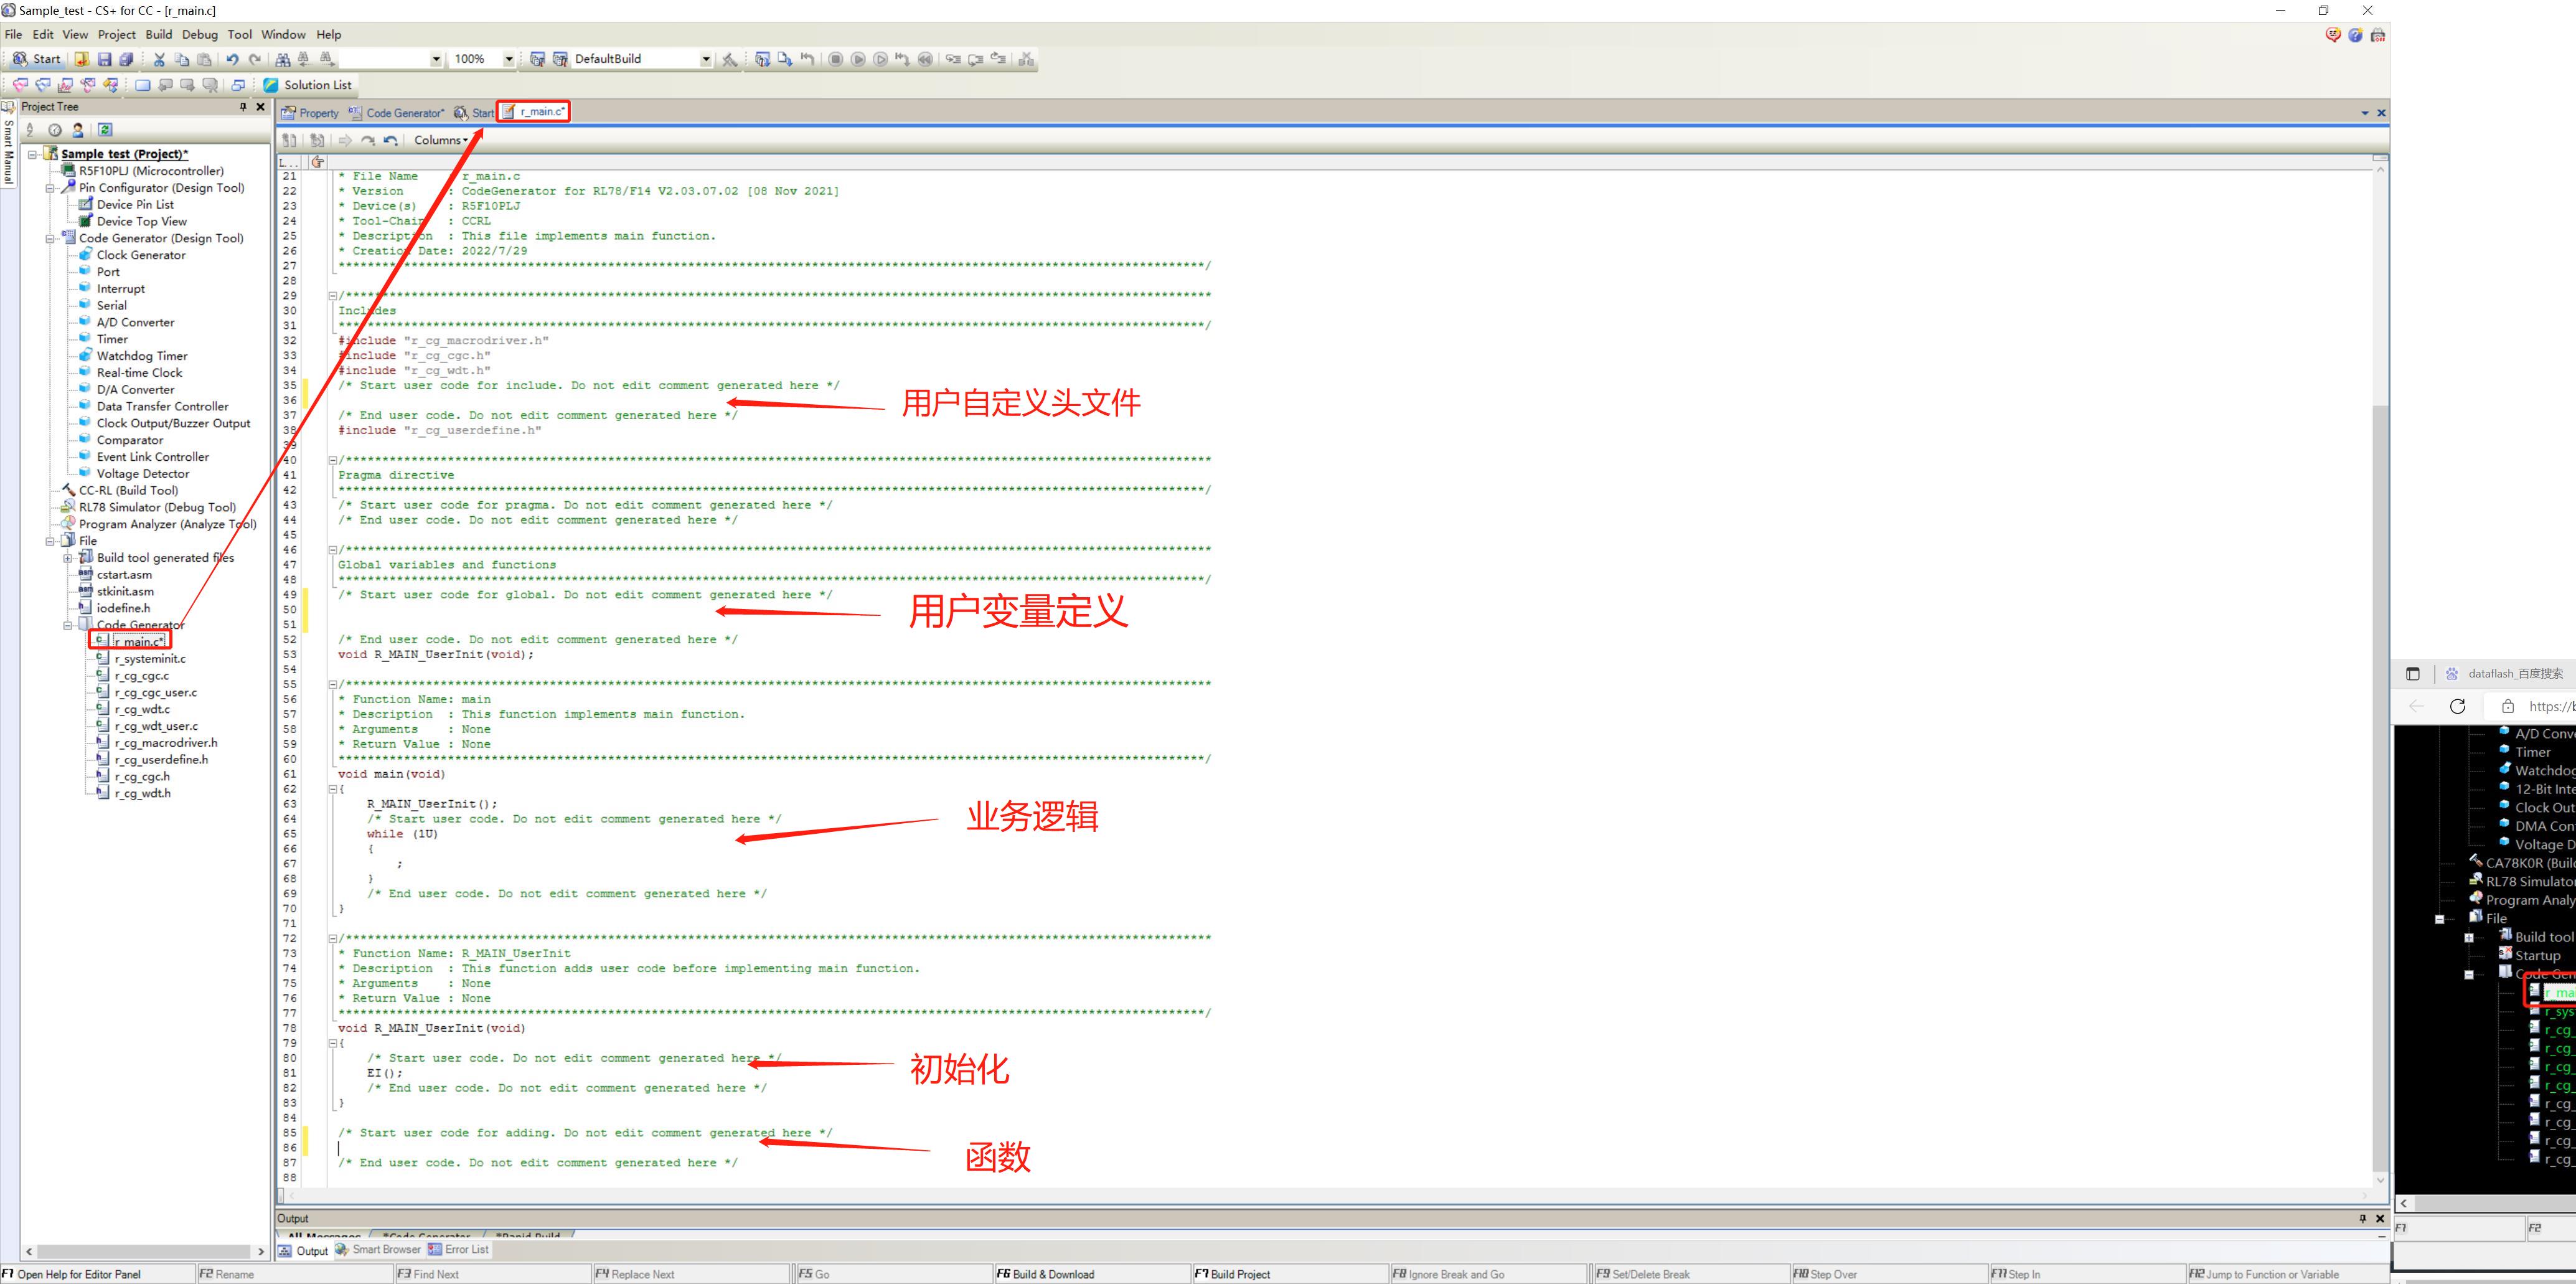Select r_cg_wdt_user.c file in the tree
The image size is (2576, 1284).
pos(156,727)
